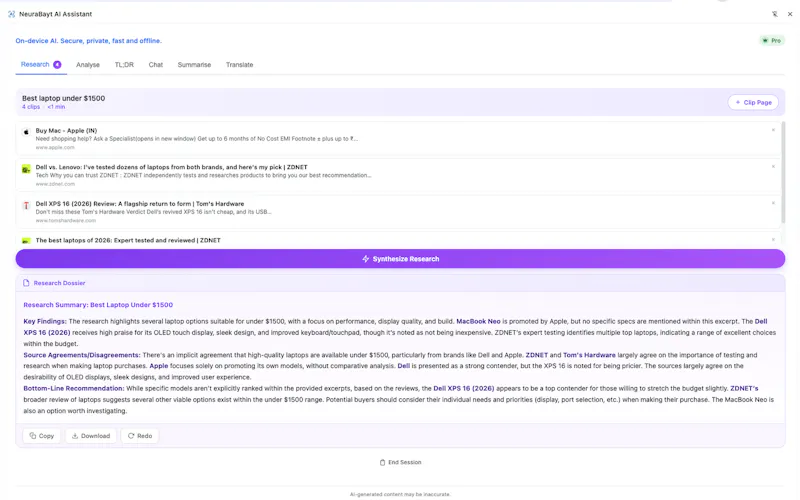The image size is (800, 500).
Task: Click the trash icon beside End Session
Action: click(382, 462)
